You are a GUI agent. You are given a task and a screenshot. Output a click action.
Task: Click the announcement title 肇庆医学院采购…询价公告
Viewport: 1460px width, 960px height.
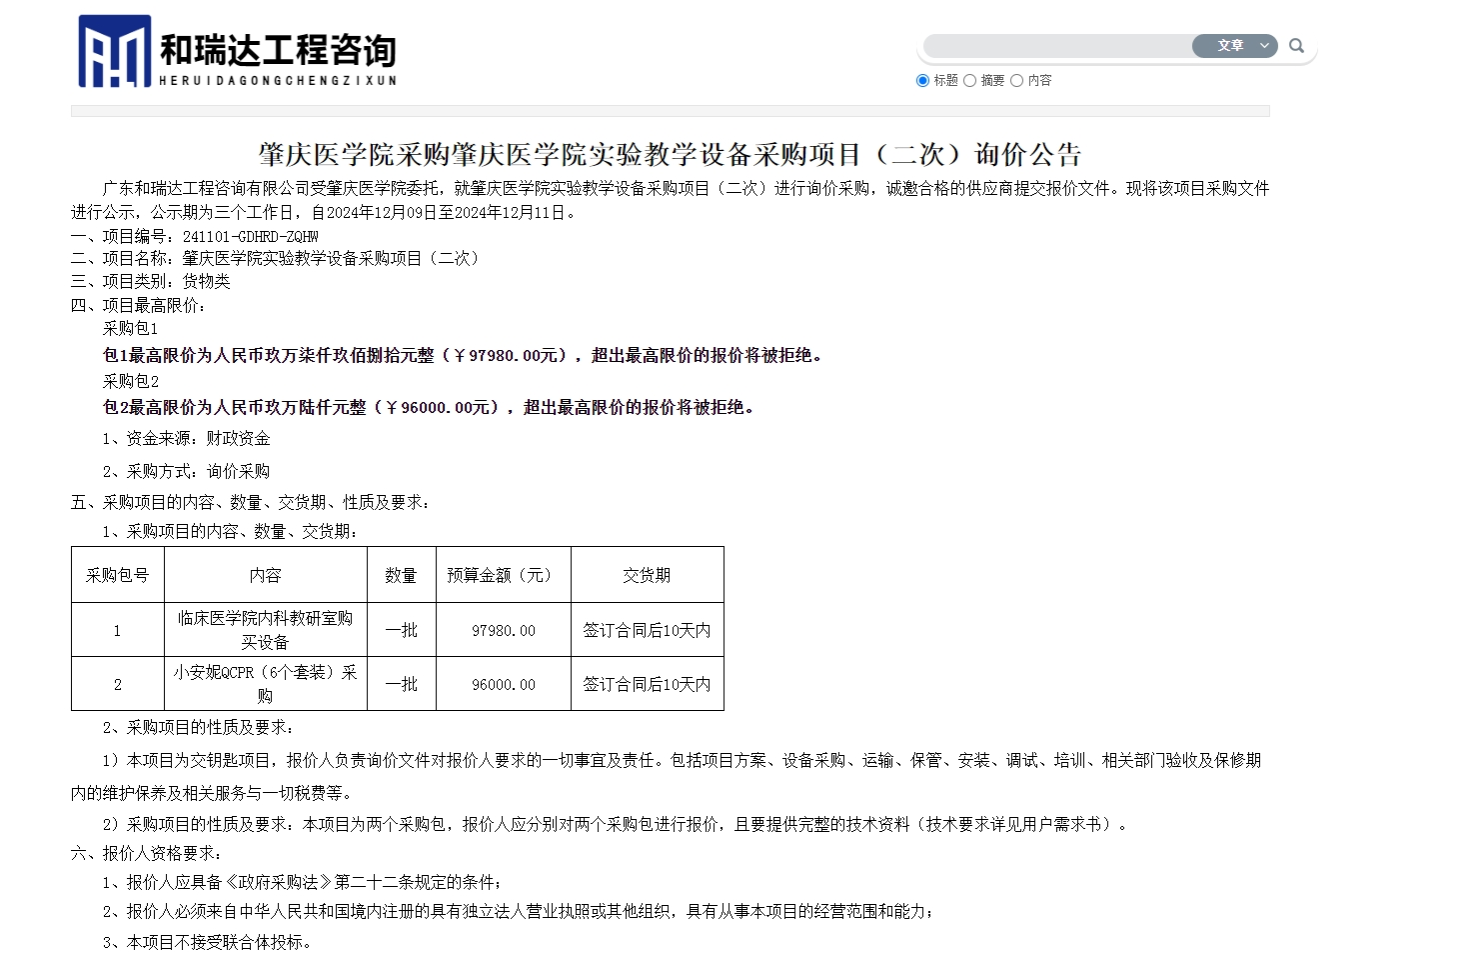coord(670,155)
